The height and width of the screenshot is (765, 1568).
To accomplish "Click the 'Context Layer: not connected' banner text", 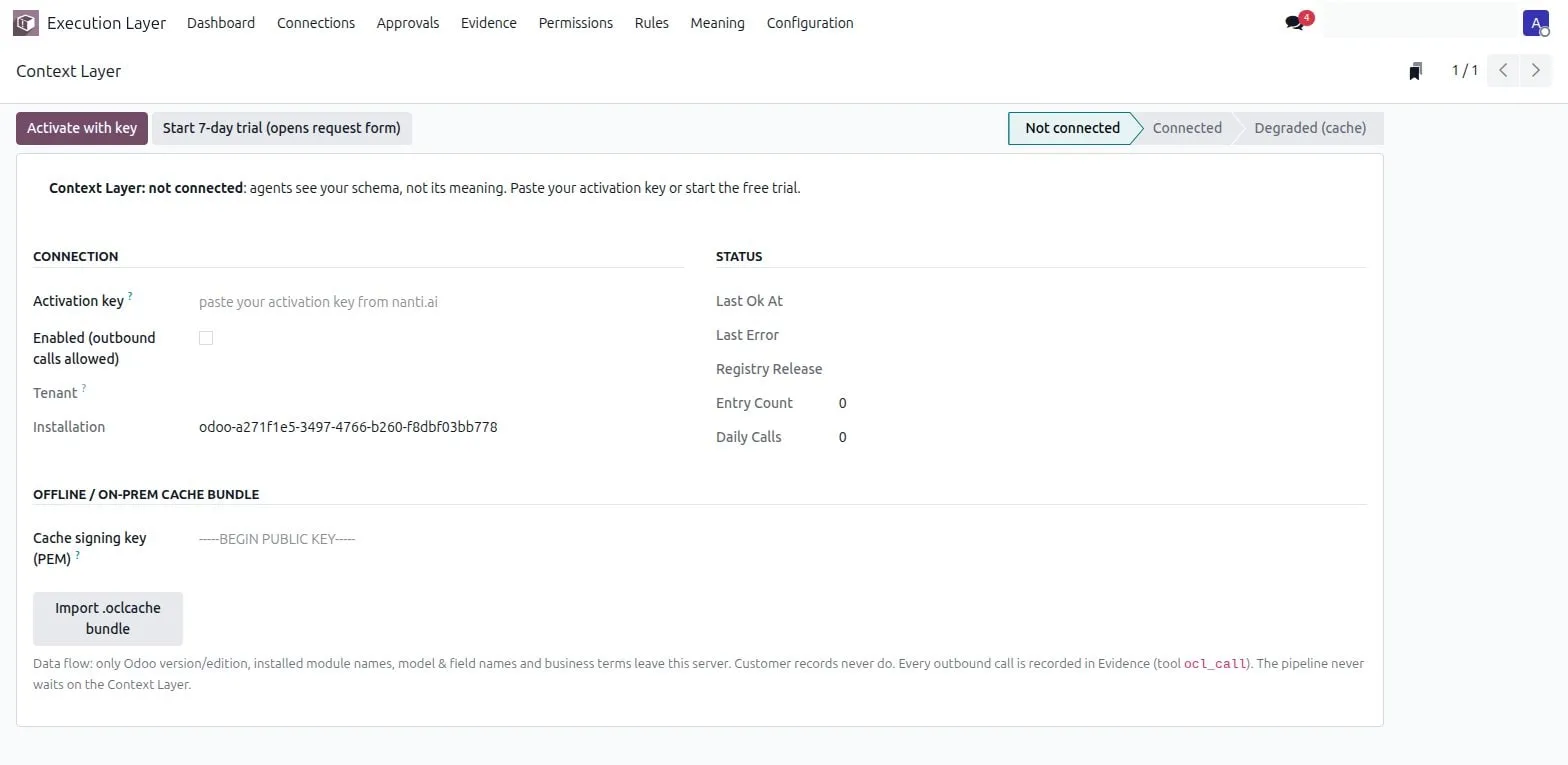I will [x=146, y=188].
